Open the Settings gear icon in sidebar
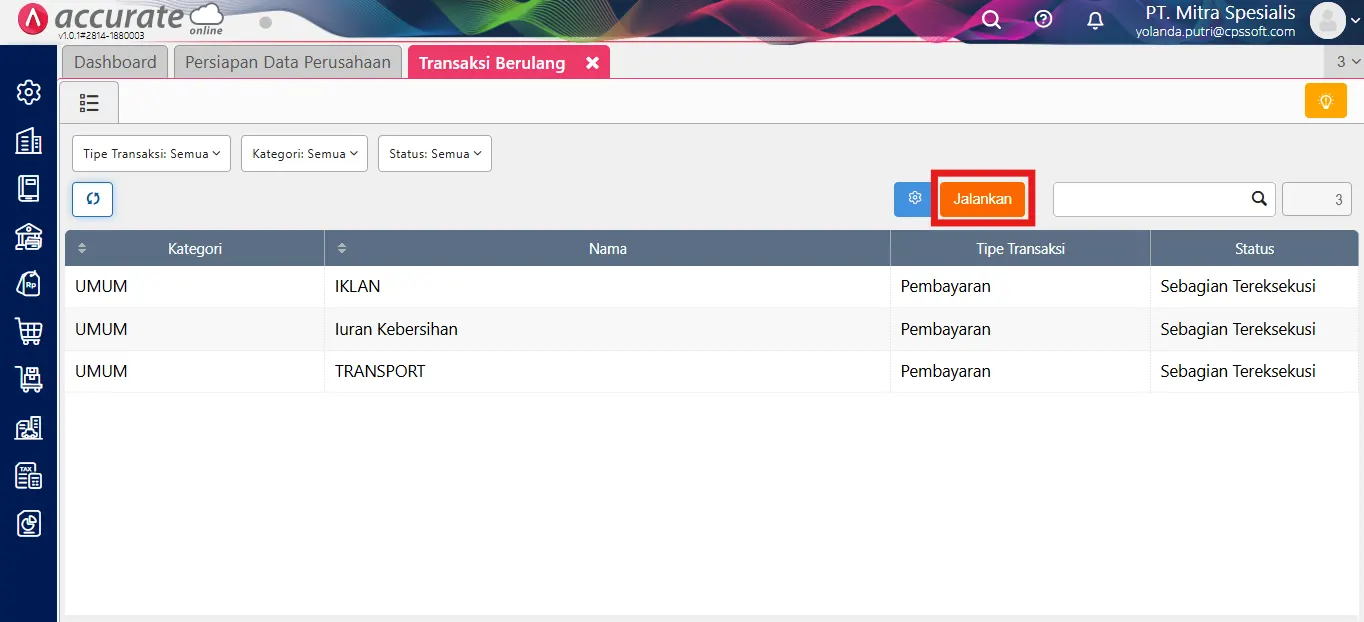This screenshot has height=622, width=1364. coord(28,92)
